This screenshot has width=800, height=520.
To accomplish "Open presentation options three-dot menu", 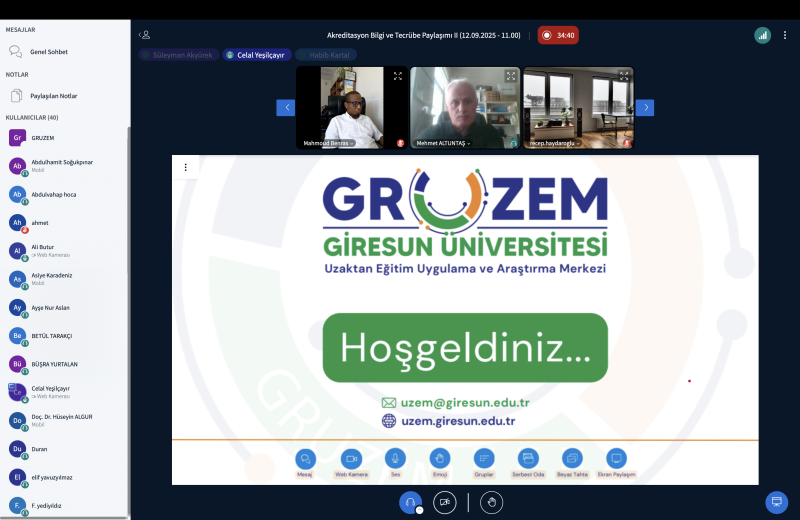I will [186, 167].
